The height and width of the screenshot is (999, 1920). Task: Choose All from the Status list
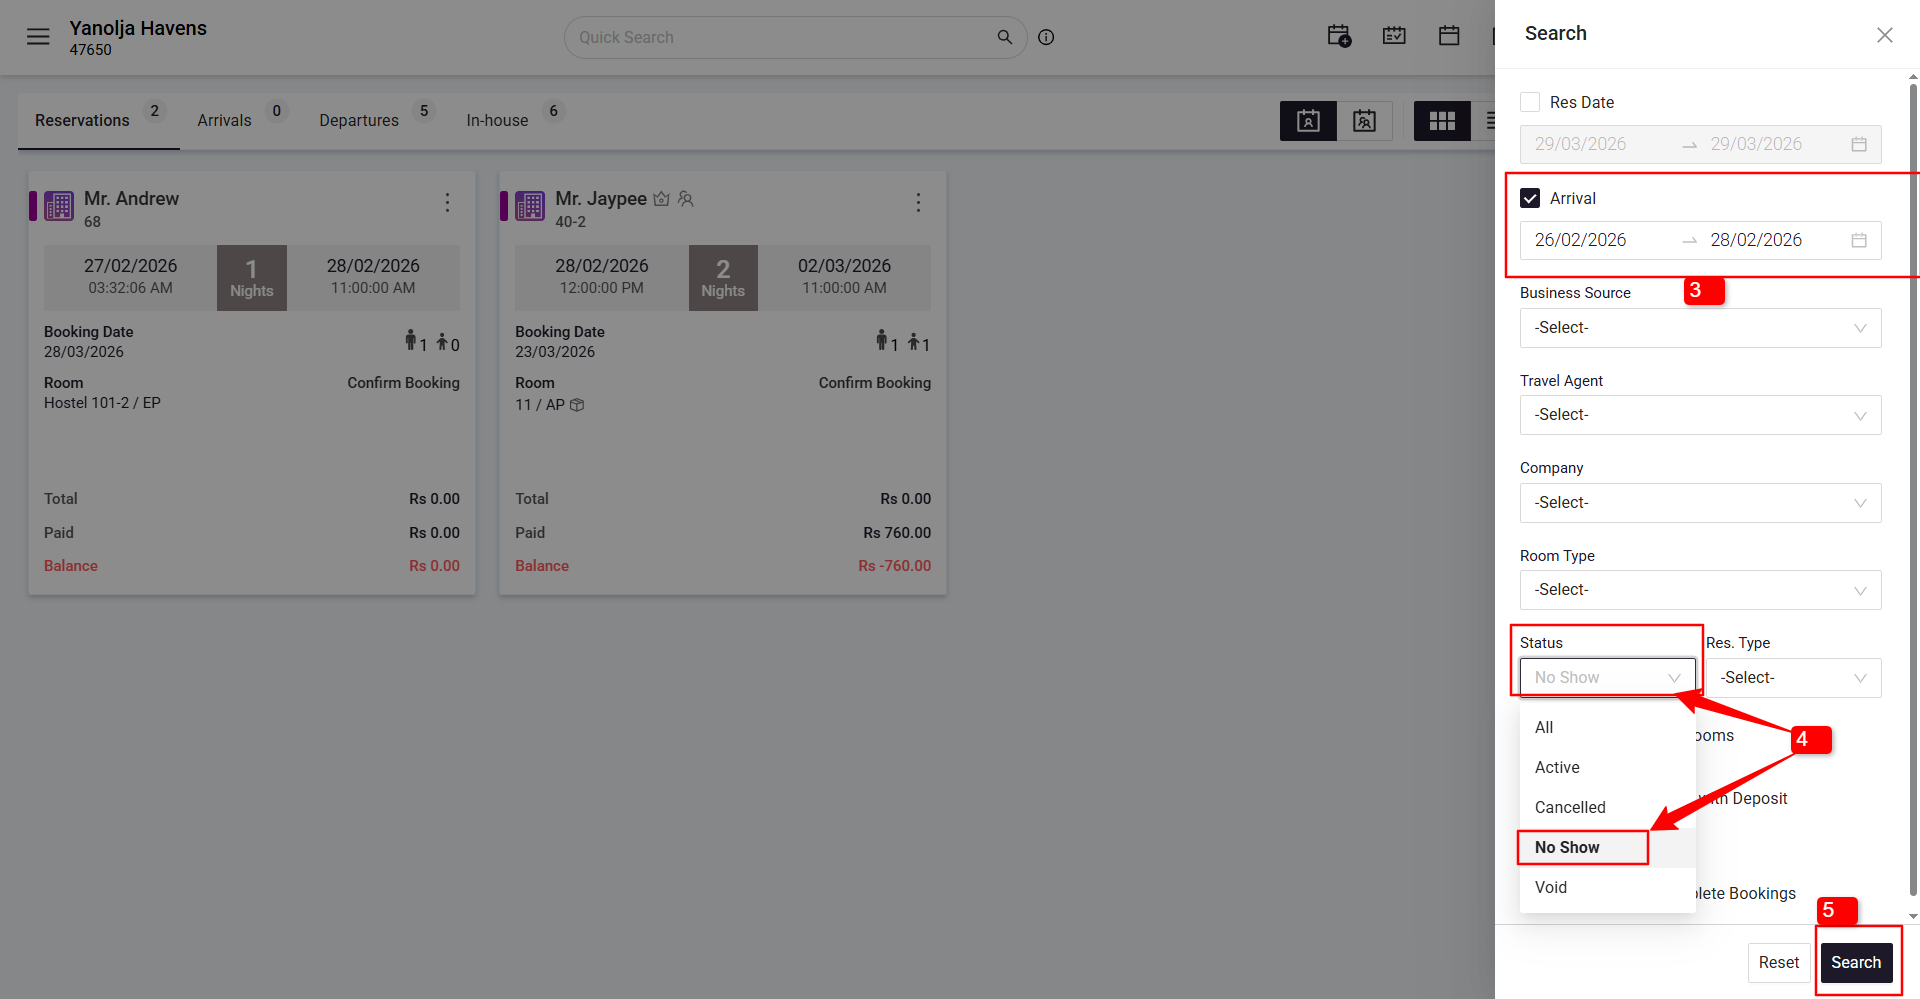(1608, 728)
